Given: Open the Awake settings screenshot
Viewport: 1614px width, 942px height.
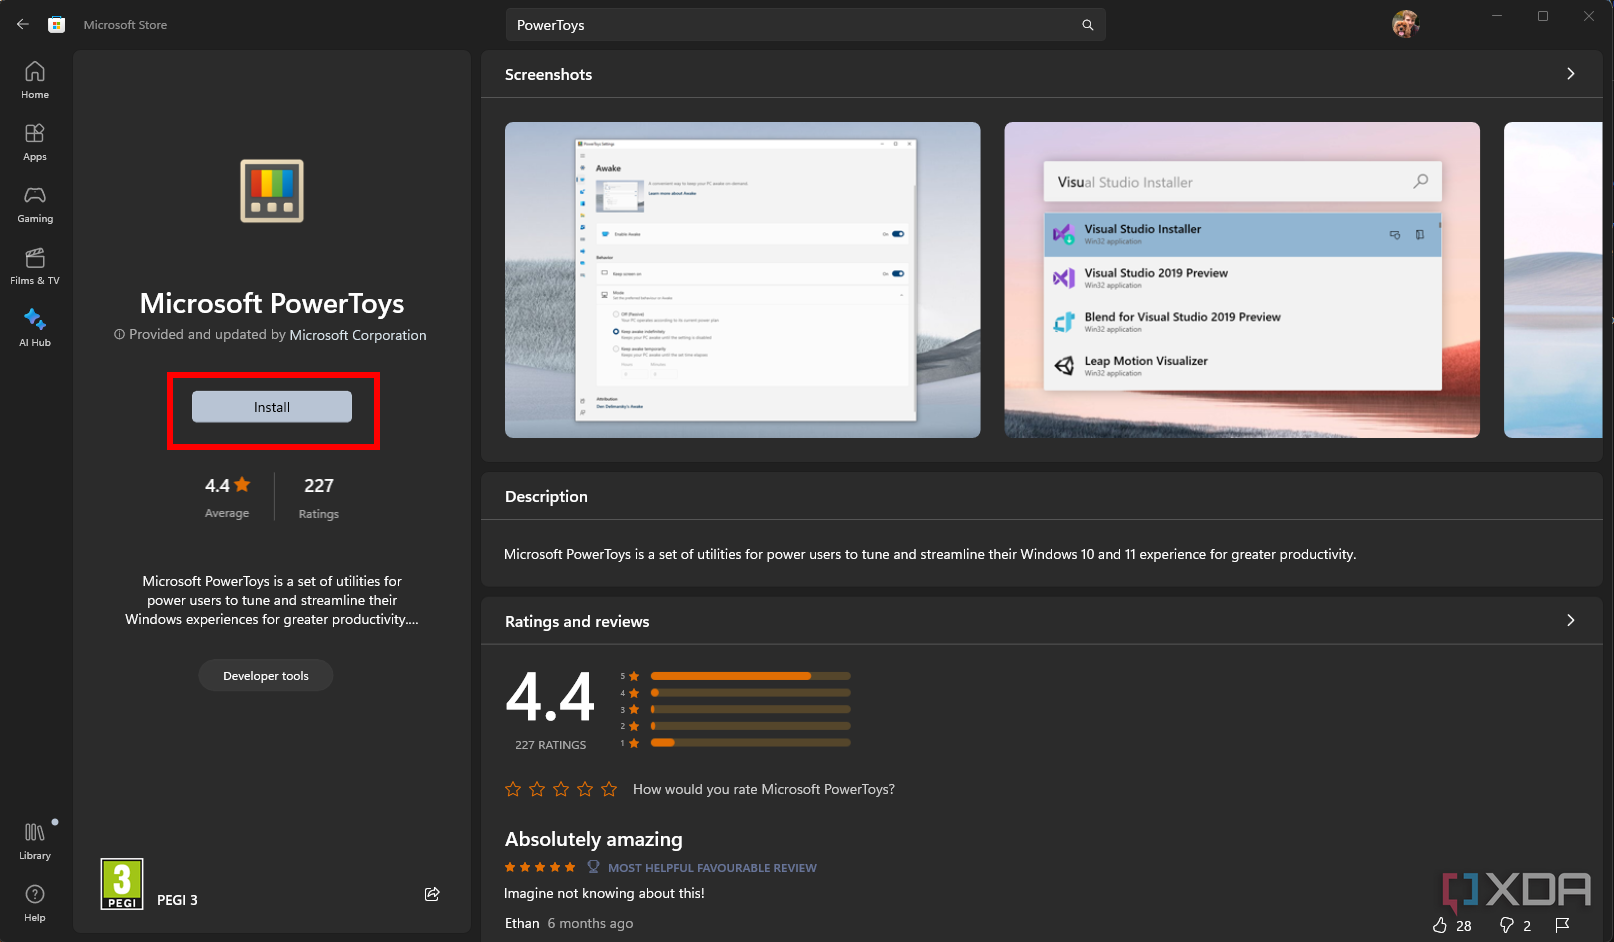Looking at the screenshot, I should (x=743, y=280).
